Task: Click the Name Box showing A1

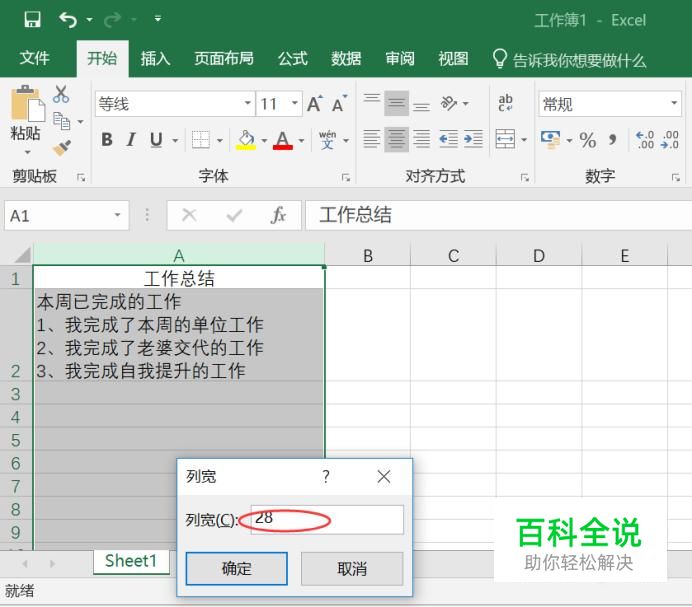Action: click(67, 215)
